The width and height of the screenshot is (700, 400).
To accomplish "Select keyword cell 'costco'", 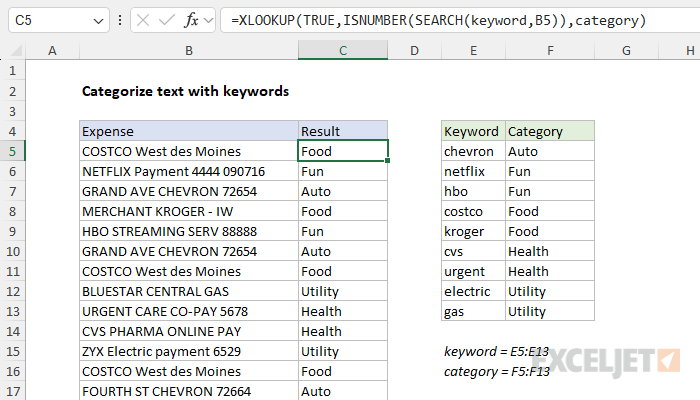I will click(x=473, y=211).
